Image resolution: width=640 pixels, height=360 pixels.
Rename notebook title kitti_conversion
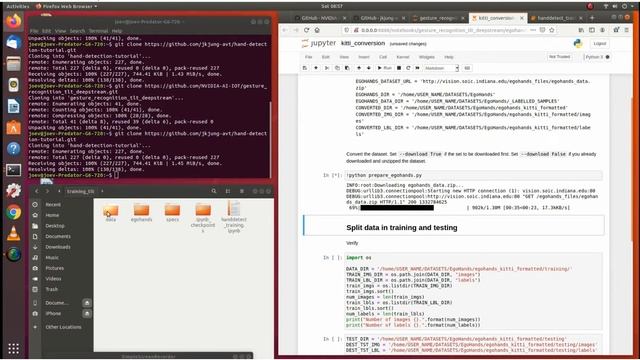coord(363,43)
